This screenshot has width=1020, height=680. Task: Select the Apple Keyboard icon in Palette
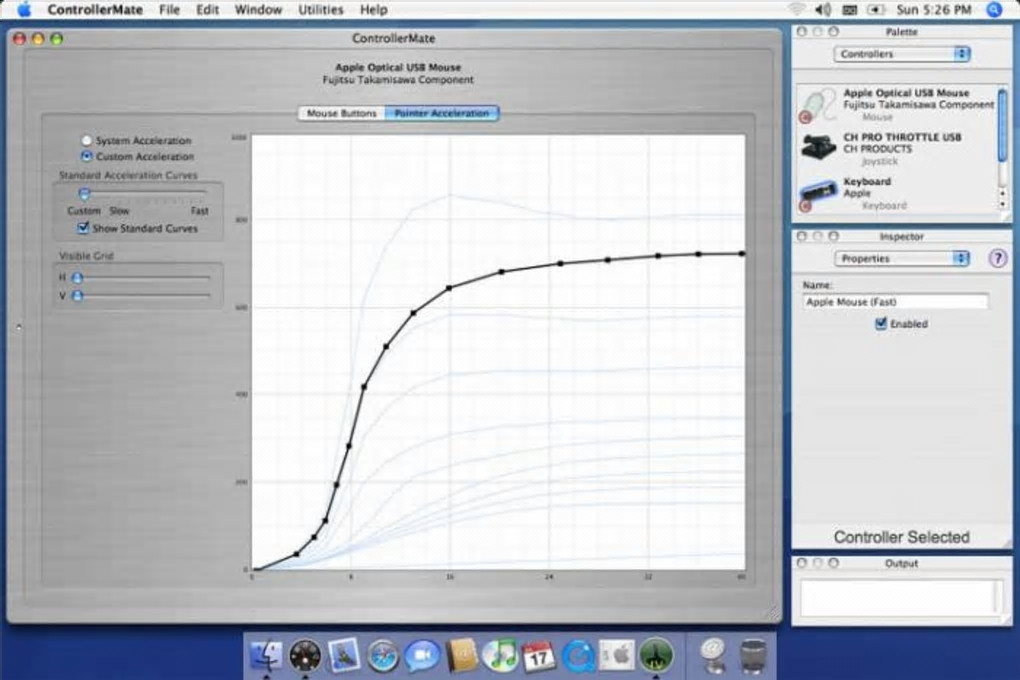[818, 193]
